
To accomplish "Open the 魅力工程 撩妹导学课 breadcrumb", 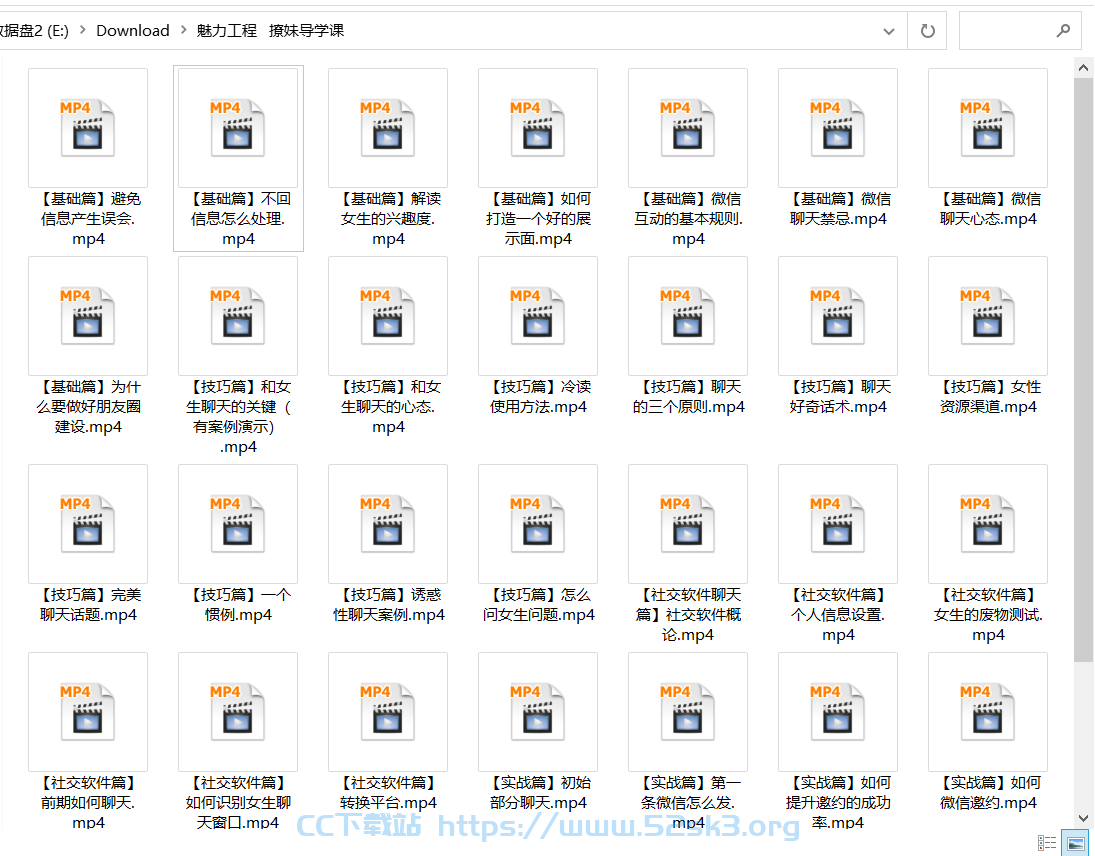I will [x=270, y=30].
